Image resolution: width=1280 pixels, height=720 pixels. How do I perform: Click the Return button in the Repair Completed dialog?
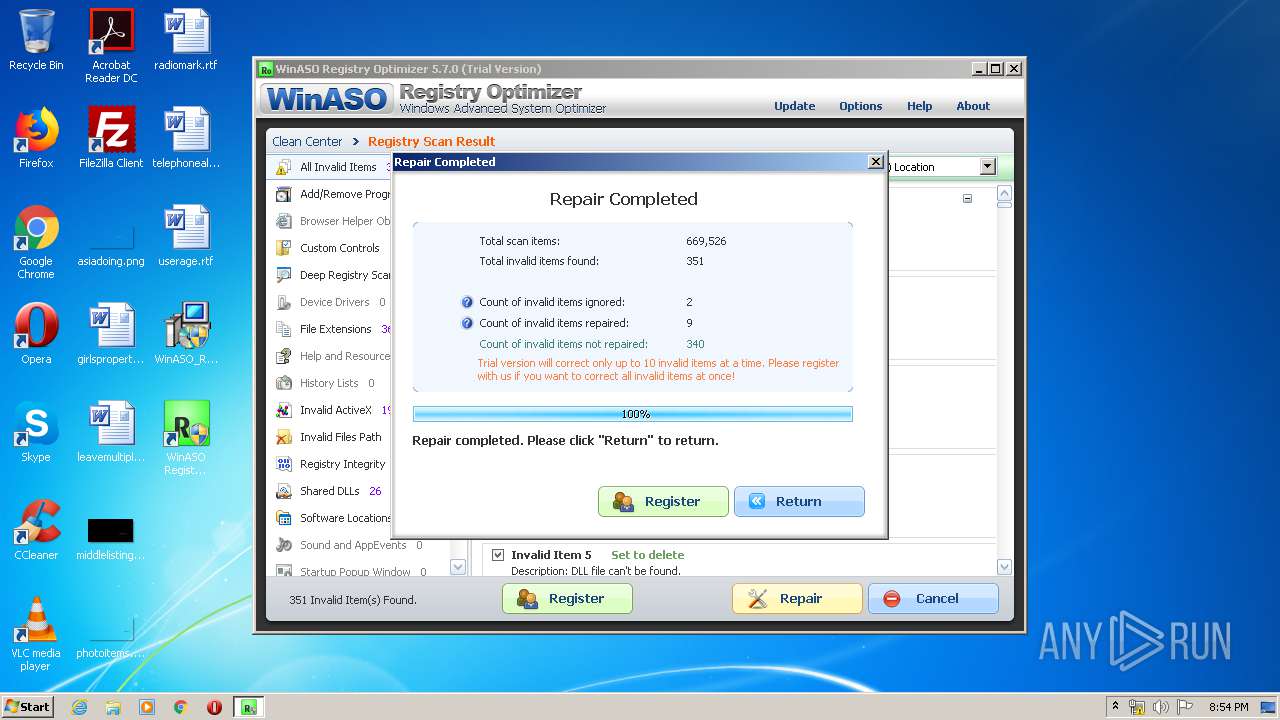point(799,501)
